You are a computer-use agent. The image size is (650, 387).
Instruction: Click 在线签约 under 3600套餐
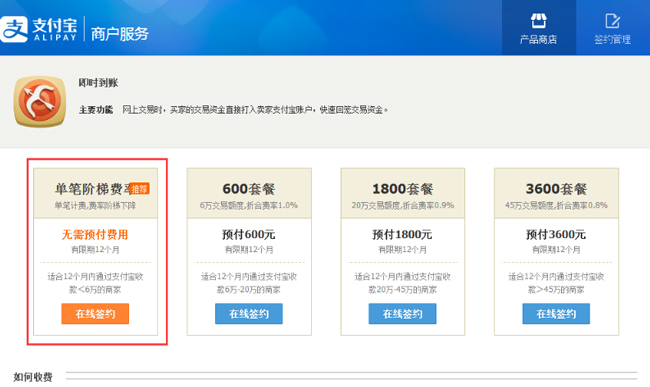pyautogui.click(x=556, y=314)
